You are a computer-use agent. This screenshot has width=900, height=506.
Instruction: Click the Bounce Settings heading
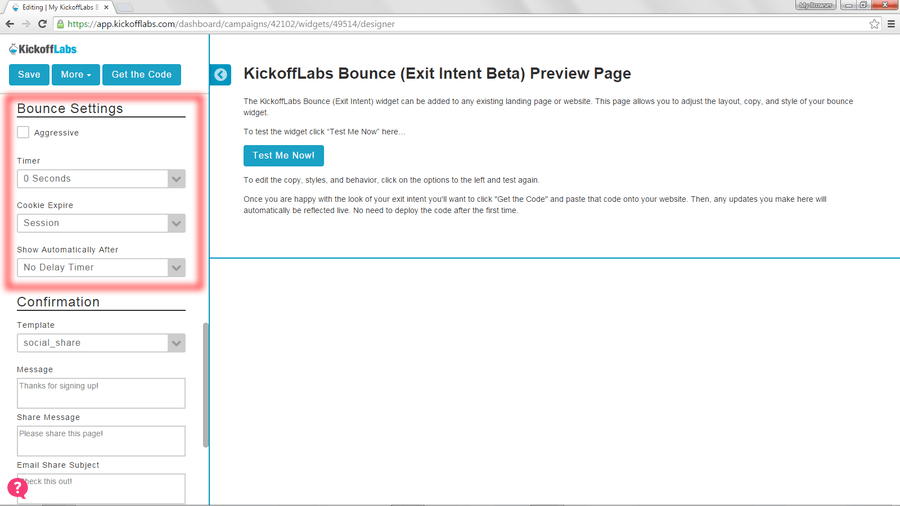70,108
